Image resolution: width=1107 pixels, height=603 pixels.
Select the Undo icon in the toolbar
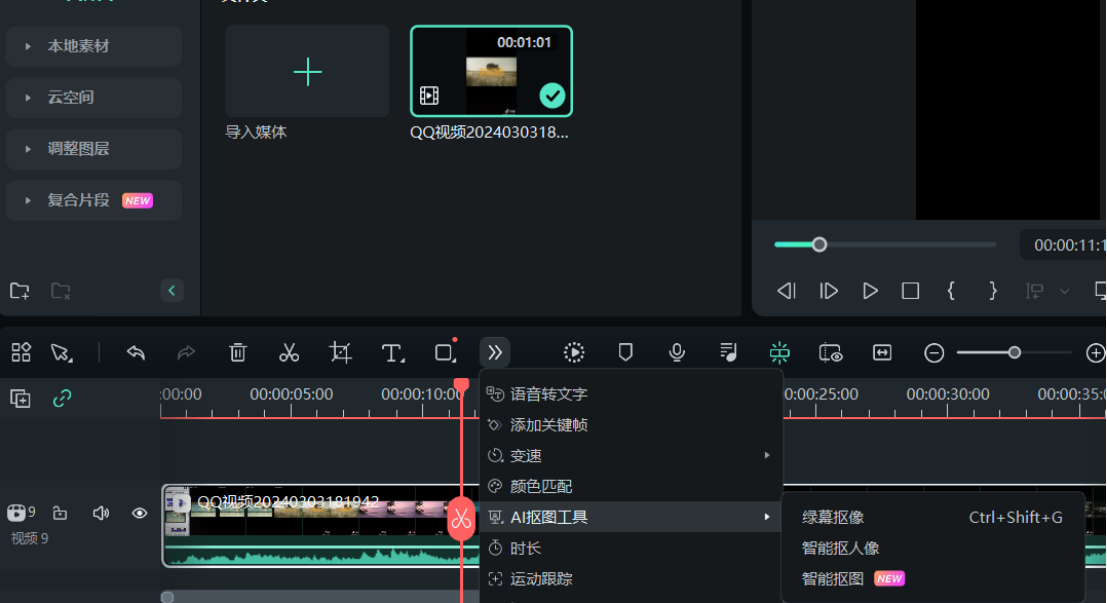pyautogui.click(x=135, y=352)
